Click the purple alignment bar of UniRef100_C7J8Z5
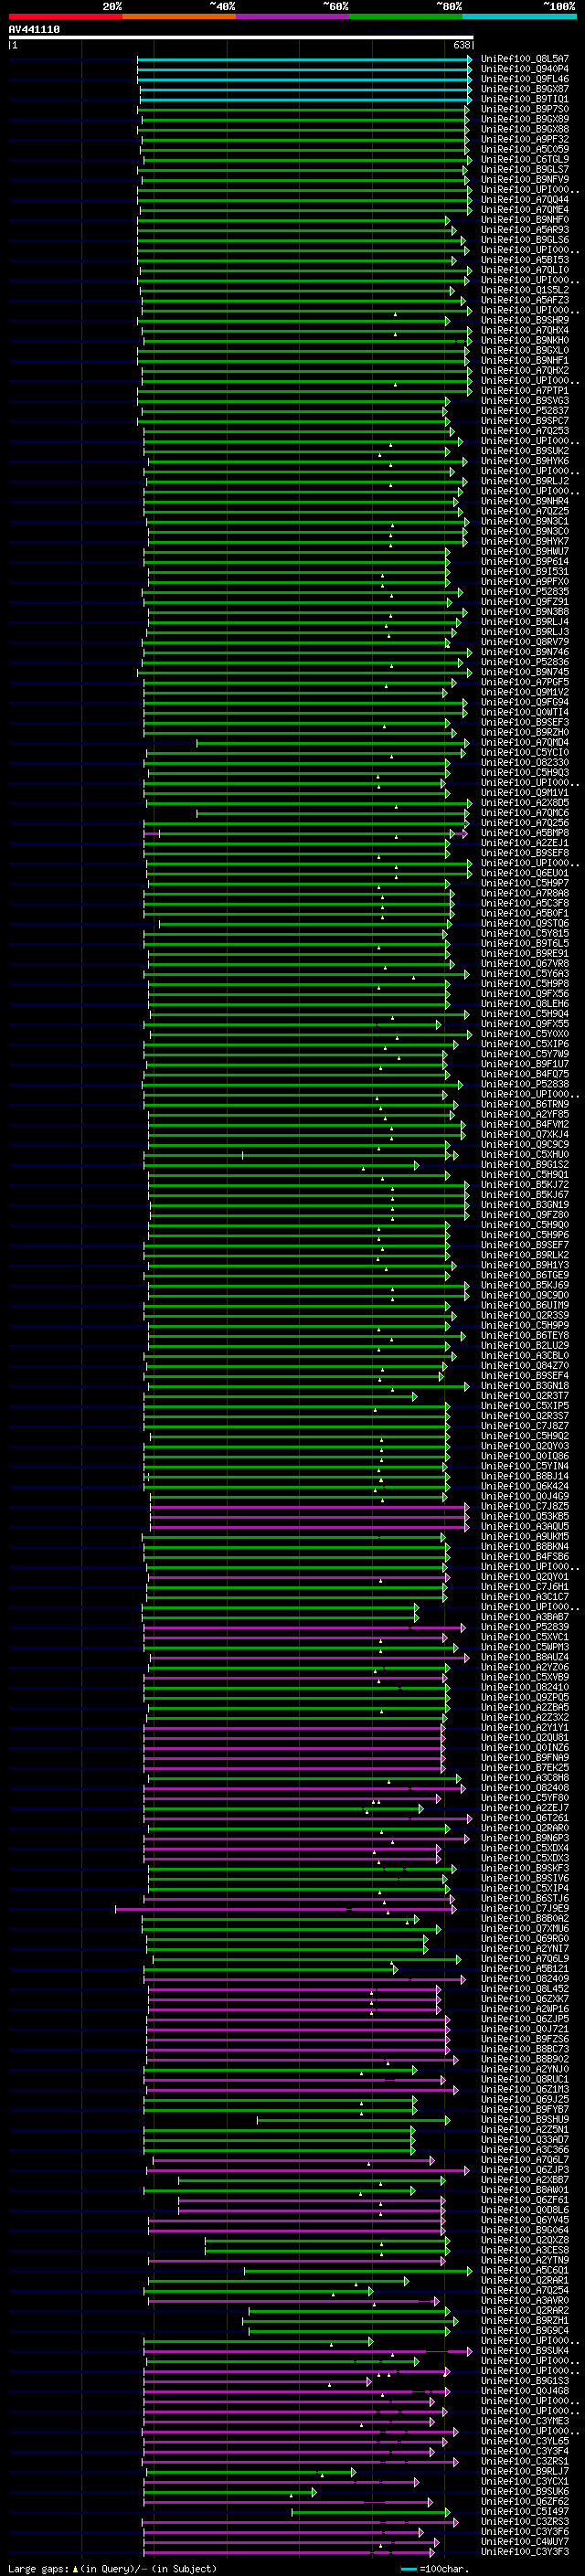This screenshot has height=2576, width=585. click(308, 1507)
